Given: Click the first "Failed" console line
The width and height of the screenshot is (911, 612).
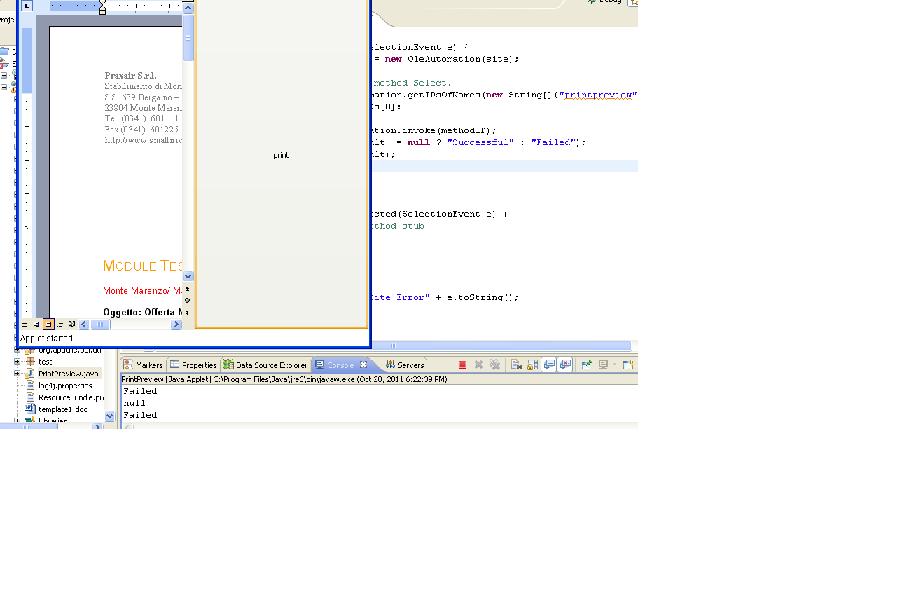Looking at the screenshot, I should [140, 391].
